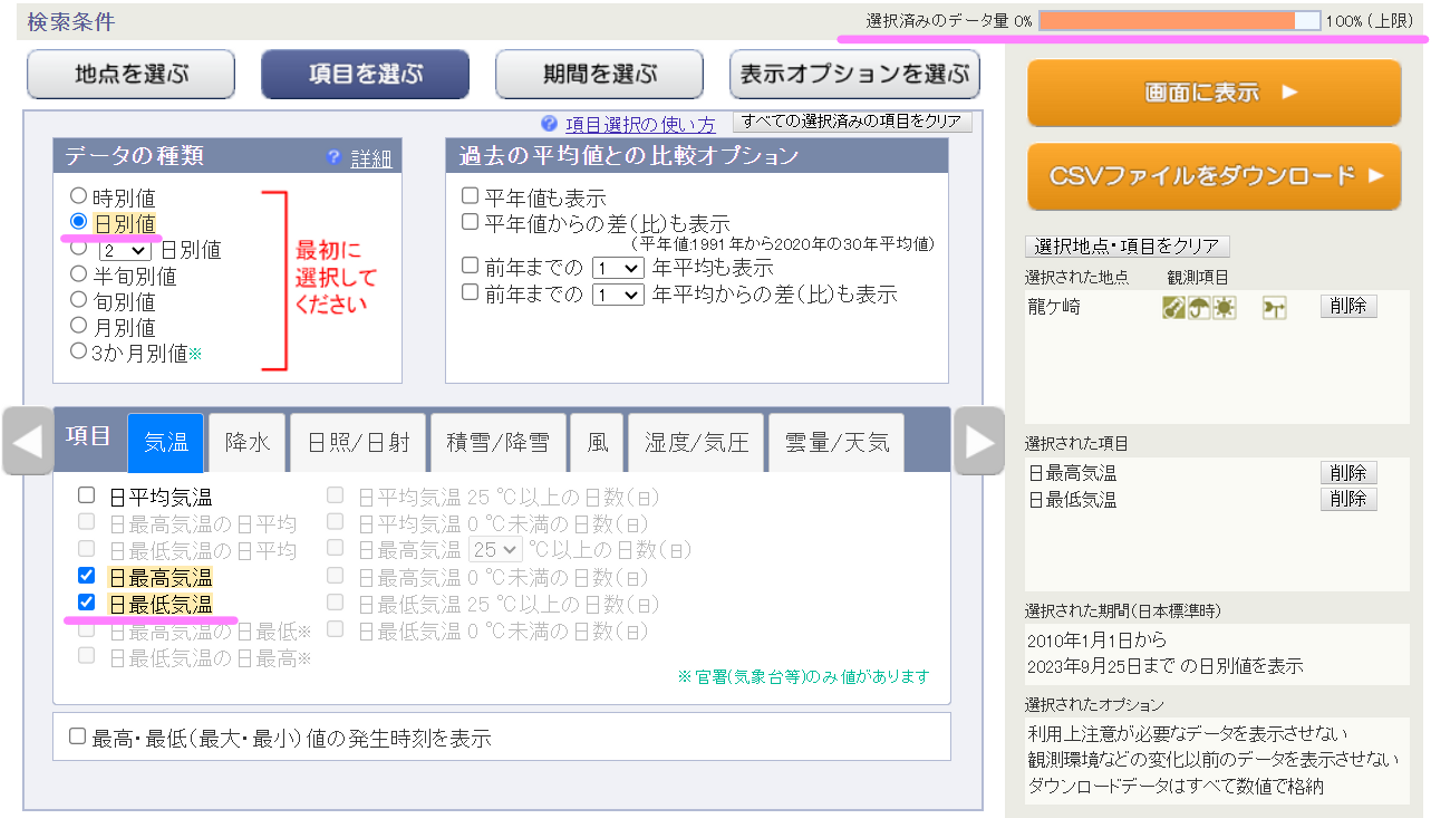This screenshot has height=818, width=1440.
Task: Enable the 平年値も表示 checkbox
Action: 470,197
